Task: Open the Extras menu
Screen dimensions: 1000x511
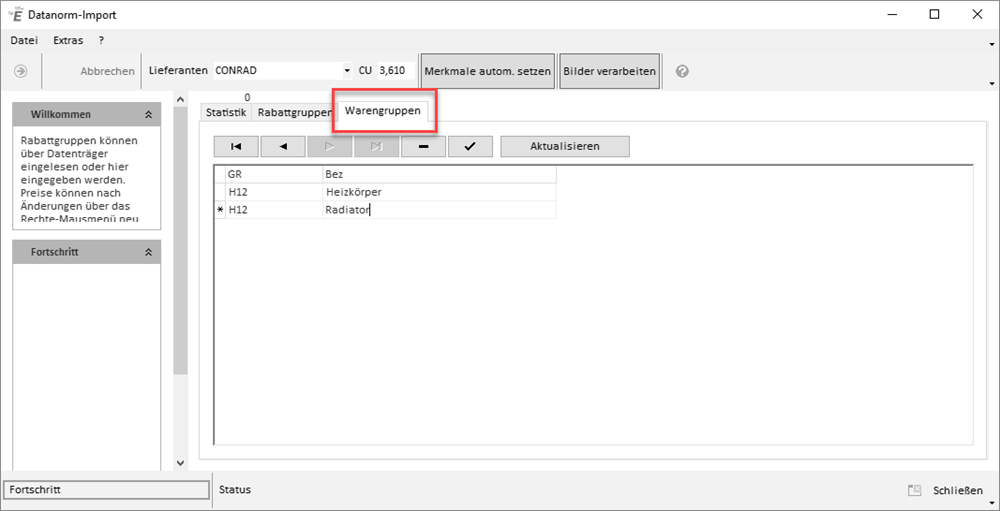Action: 69,41
